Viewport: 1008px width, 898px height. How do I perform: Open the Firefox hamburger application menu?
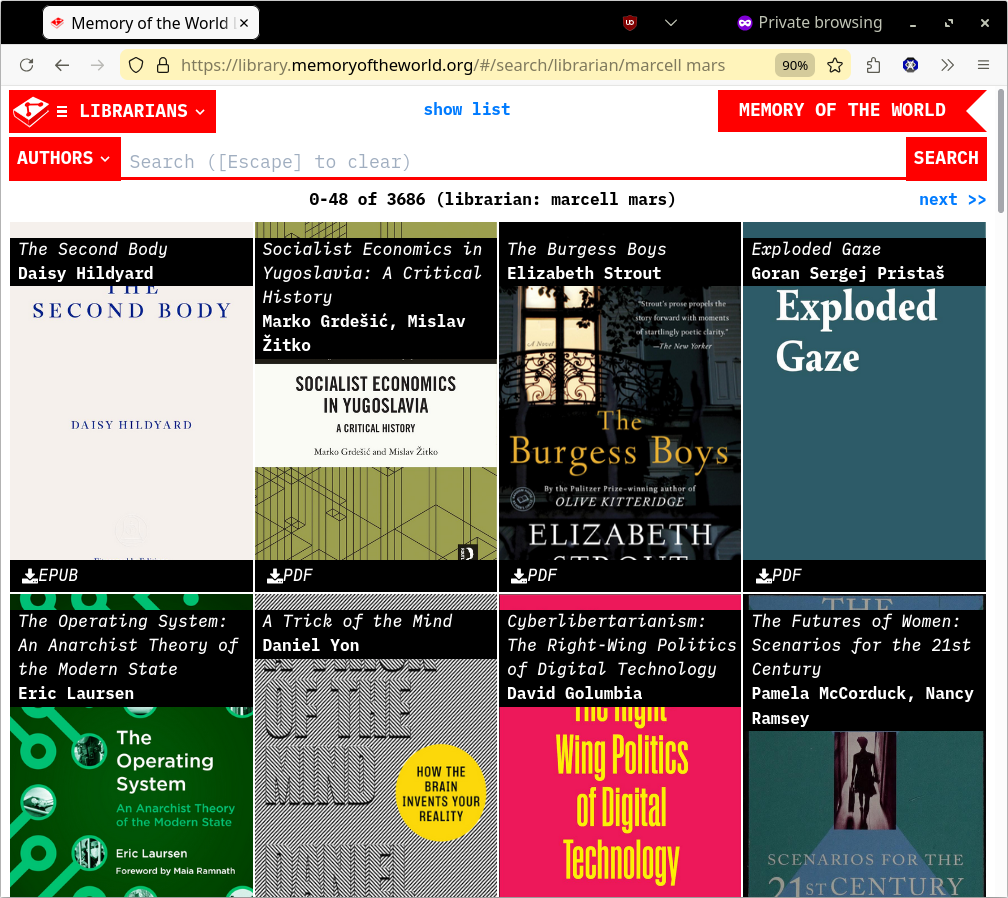click(x=984, y=65)
